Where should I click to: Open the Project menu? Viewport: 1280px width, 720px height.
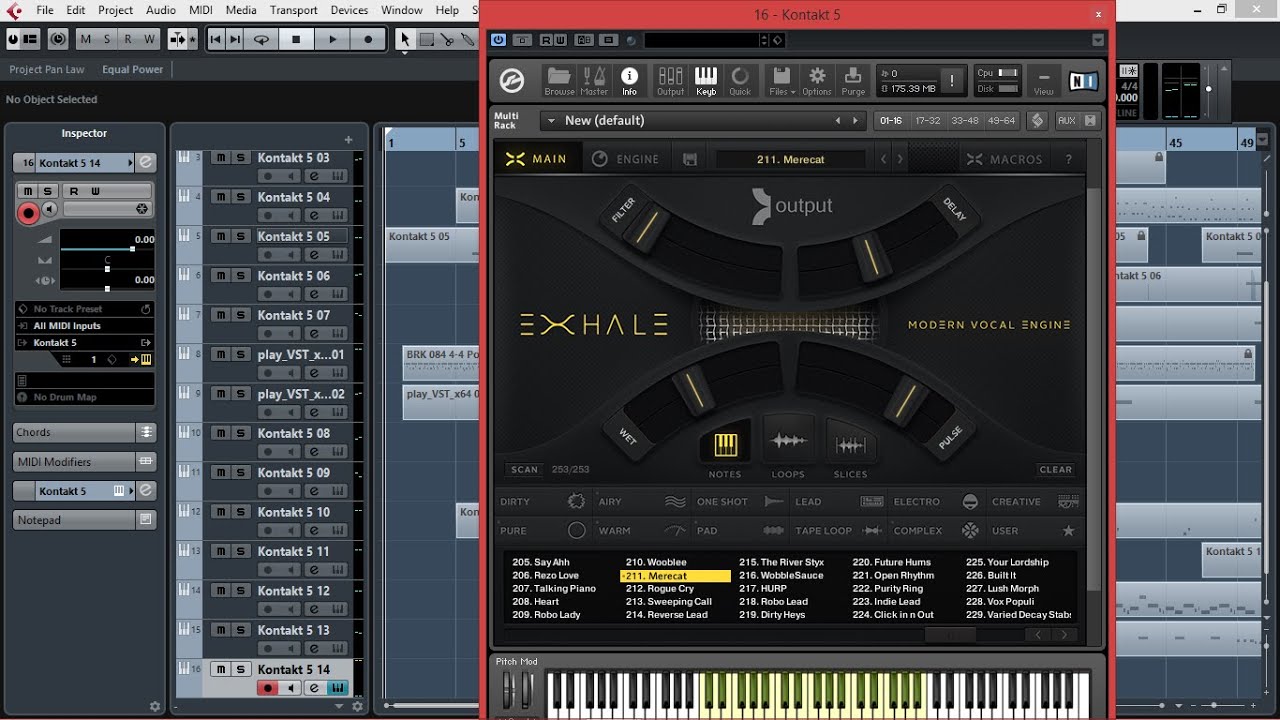pyautogui.click(x=115, y=10)
